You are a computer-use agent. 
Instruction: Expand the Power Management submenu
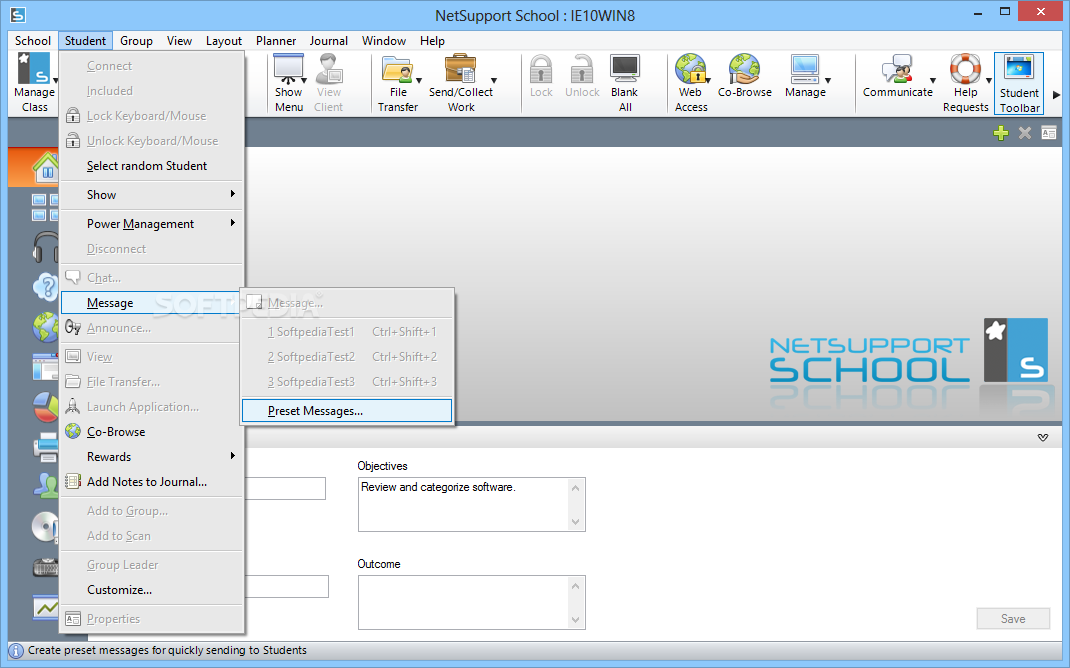[151, 224]
